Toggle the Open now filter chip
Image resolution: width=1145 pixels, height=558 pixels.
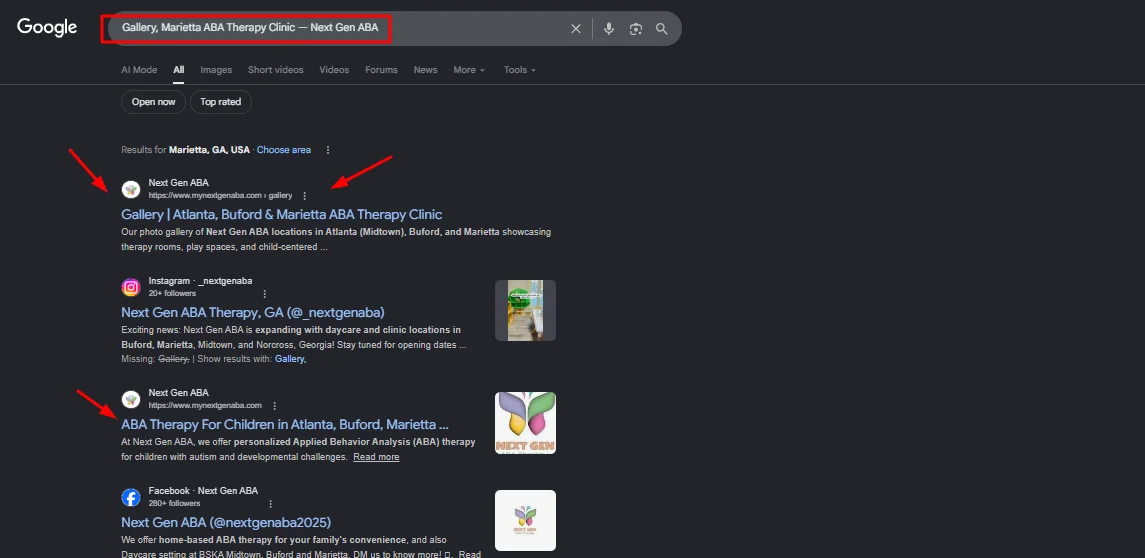153,102
